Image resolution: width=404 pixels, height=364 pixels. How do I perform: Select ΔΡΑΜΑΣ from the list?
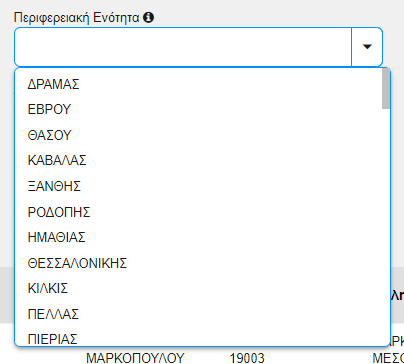[x=202, y=84]
